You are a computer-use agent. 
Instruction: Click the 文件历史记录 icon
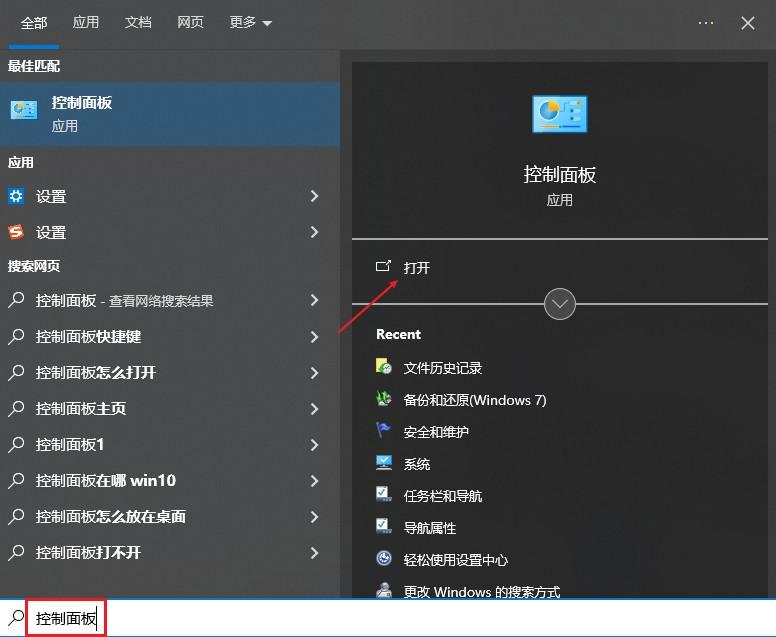coord(384,366)
